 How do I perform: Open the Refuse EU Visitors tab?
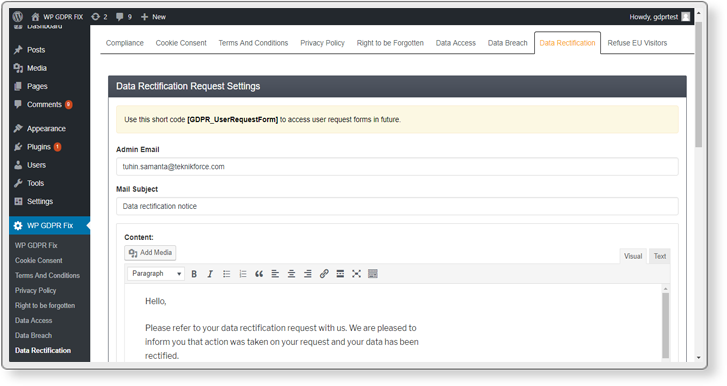(638, 43)
